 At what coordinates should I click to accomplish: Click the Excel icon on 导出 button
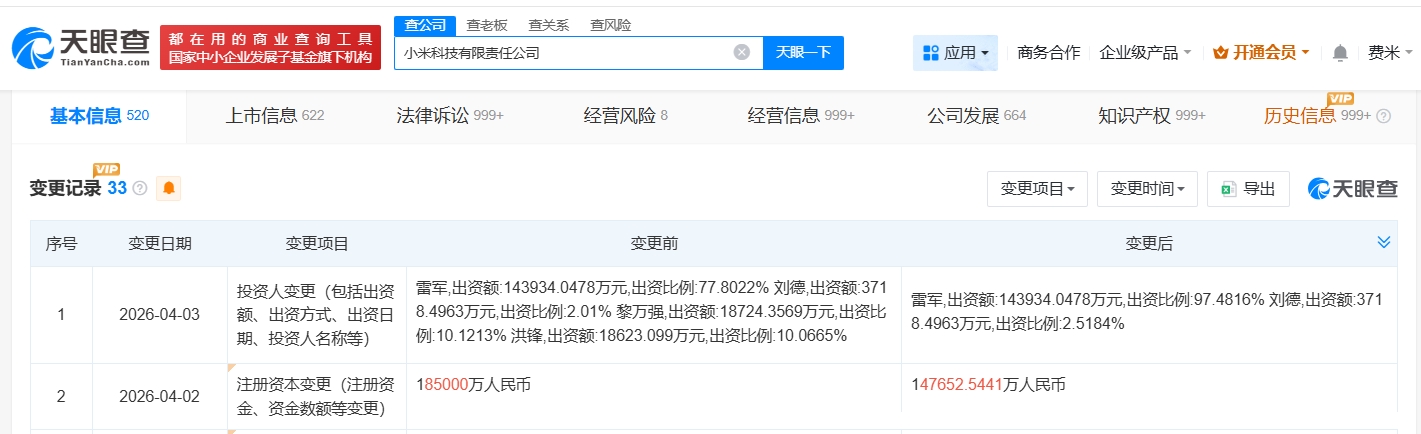coord(1227,188)
